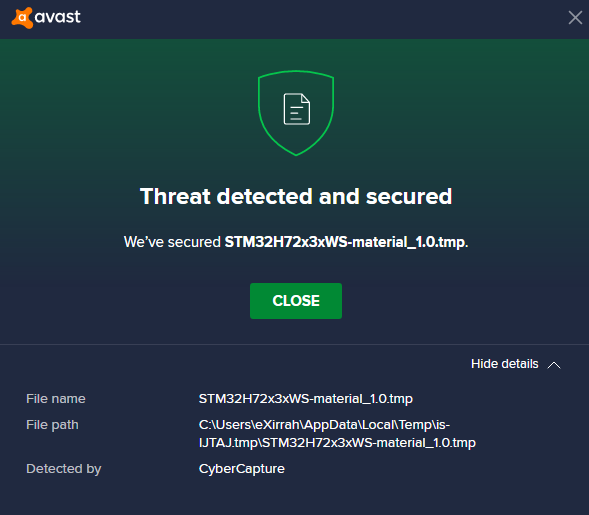Click the File path label

(x=52, y=425)
